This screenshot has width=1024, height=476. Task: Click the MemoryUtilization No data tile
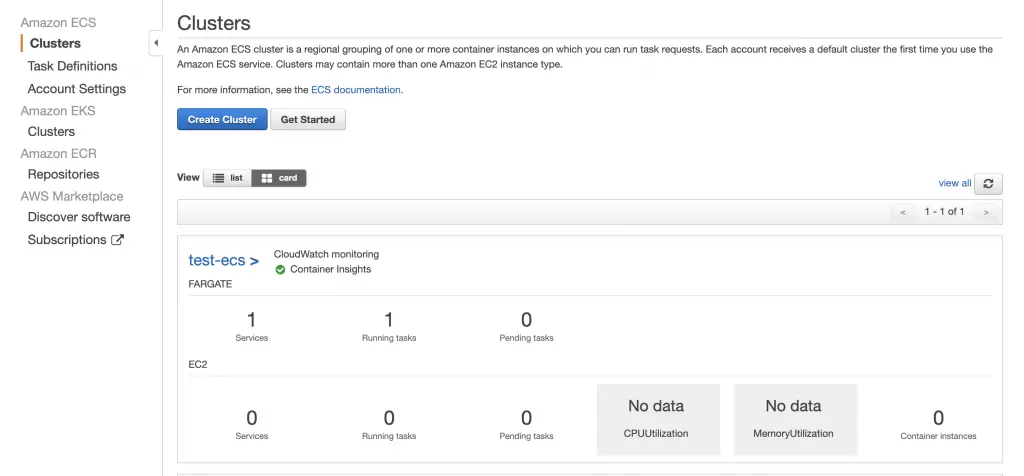click(795, 419)
